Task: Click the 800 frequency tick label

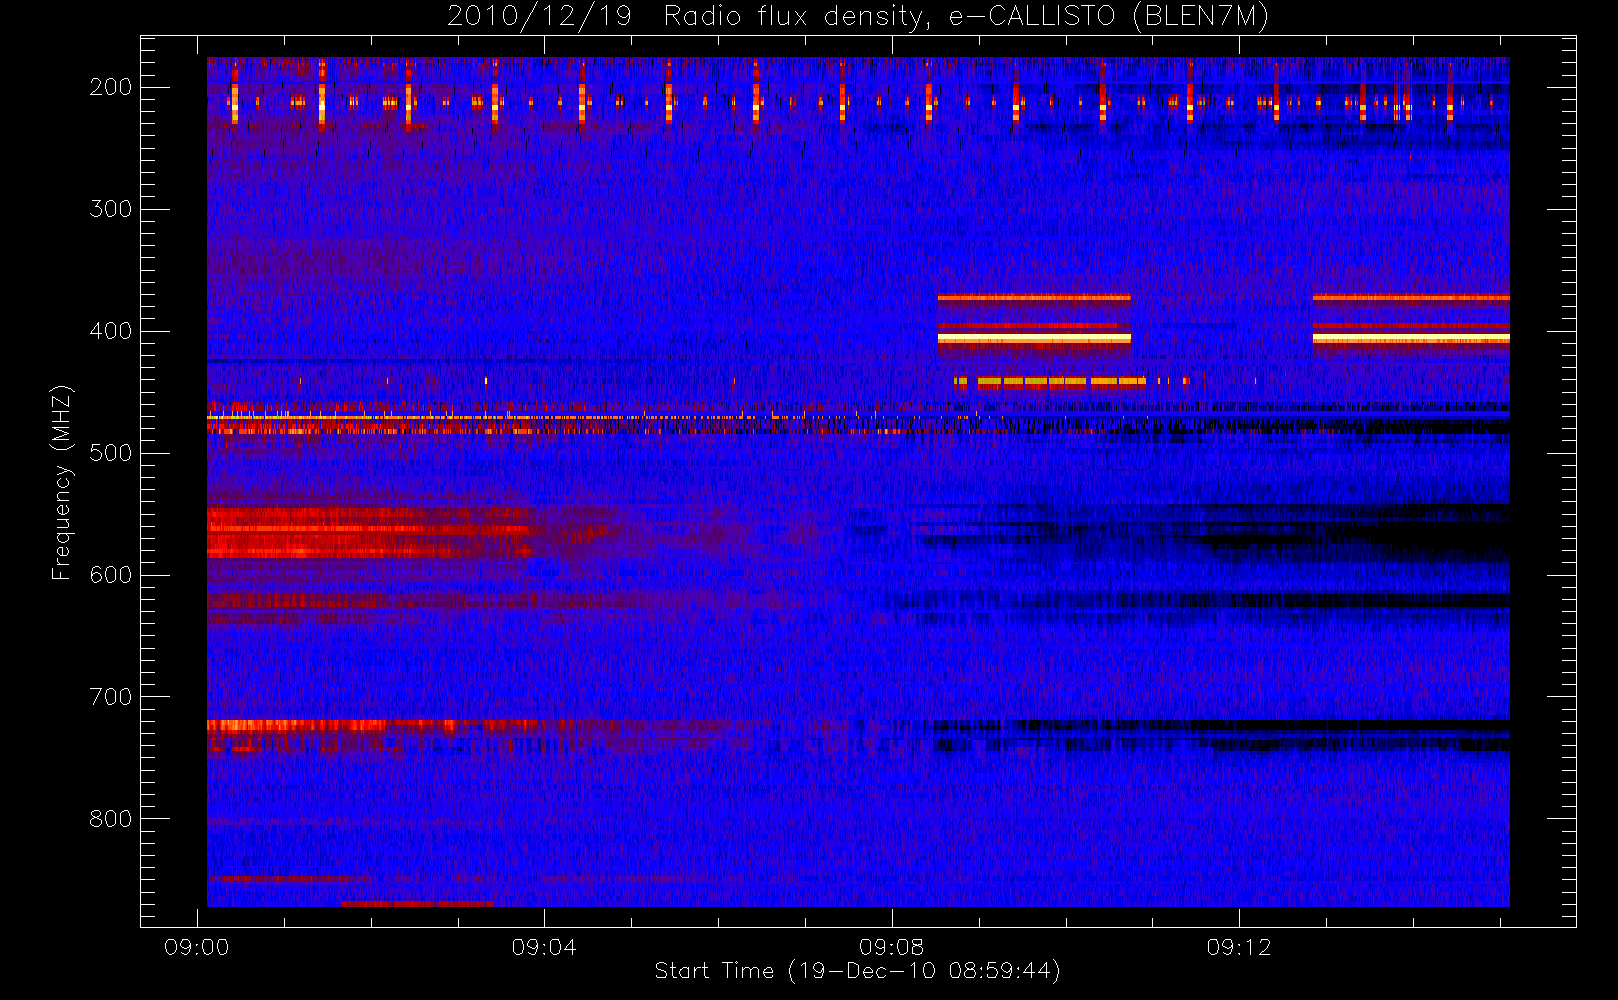Action: click(111, 819)
